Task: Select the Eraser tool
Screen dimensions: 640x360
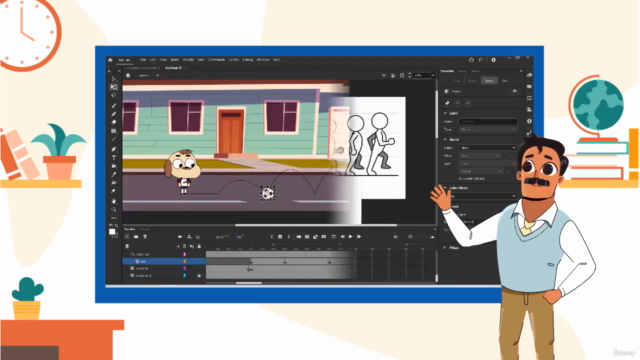Action: pyautogui.click(x=114, y=122)
